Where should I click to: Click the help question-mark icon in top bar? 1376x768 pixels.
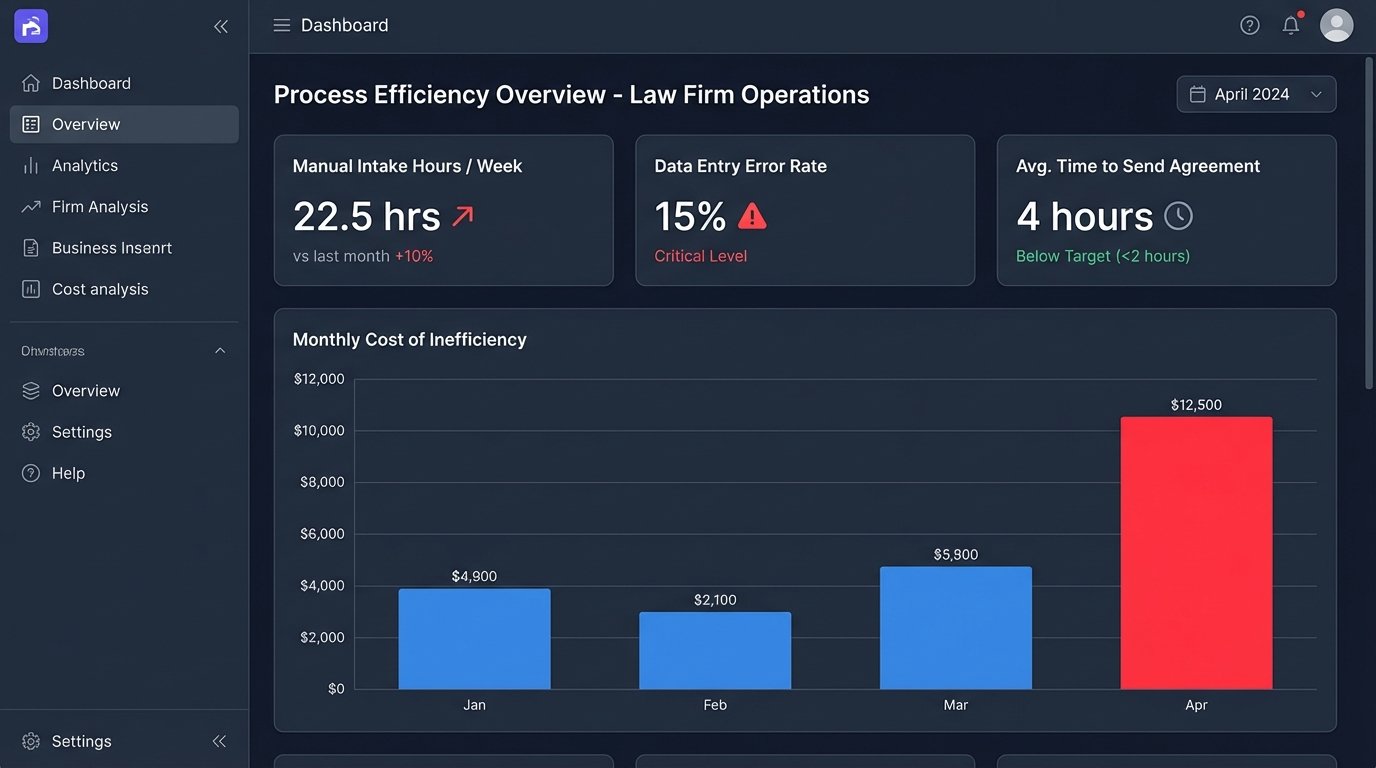click(x=1249, y=24)
